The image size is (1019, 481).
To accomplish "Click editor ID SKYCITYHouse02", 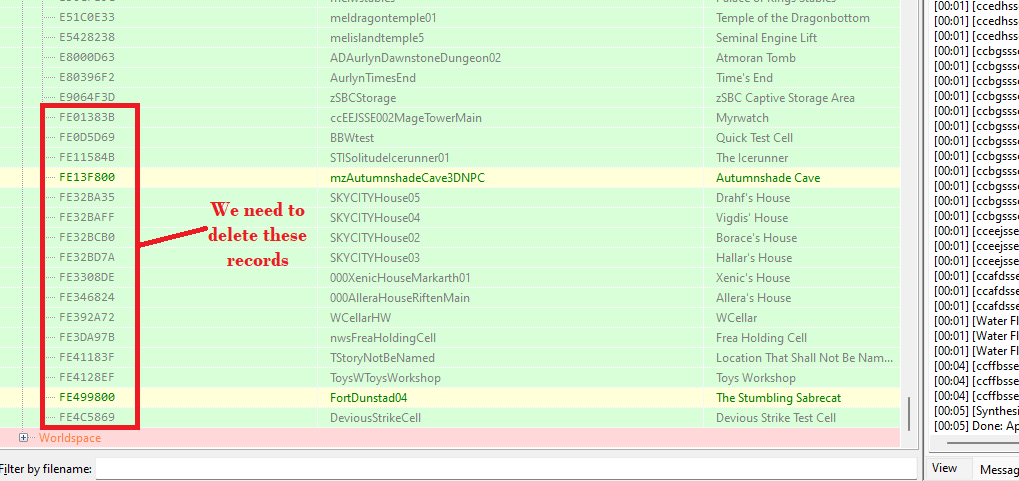I will tap(375, 238).
